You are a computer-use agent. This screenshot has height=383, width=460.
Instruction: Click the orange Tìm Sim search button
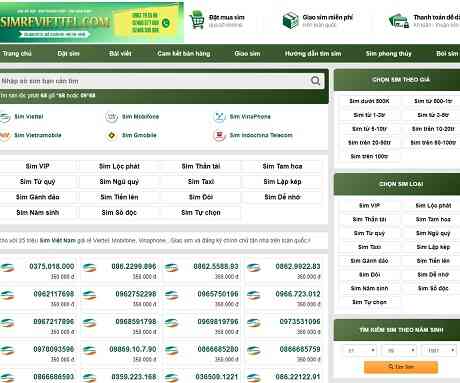pyautogui.click(x=401, y=367)
